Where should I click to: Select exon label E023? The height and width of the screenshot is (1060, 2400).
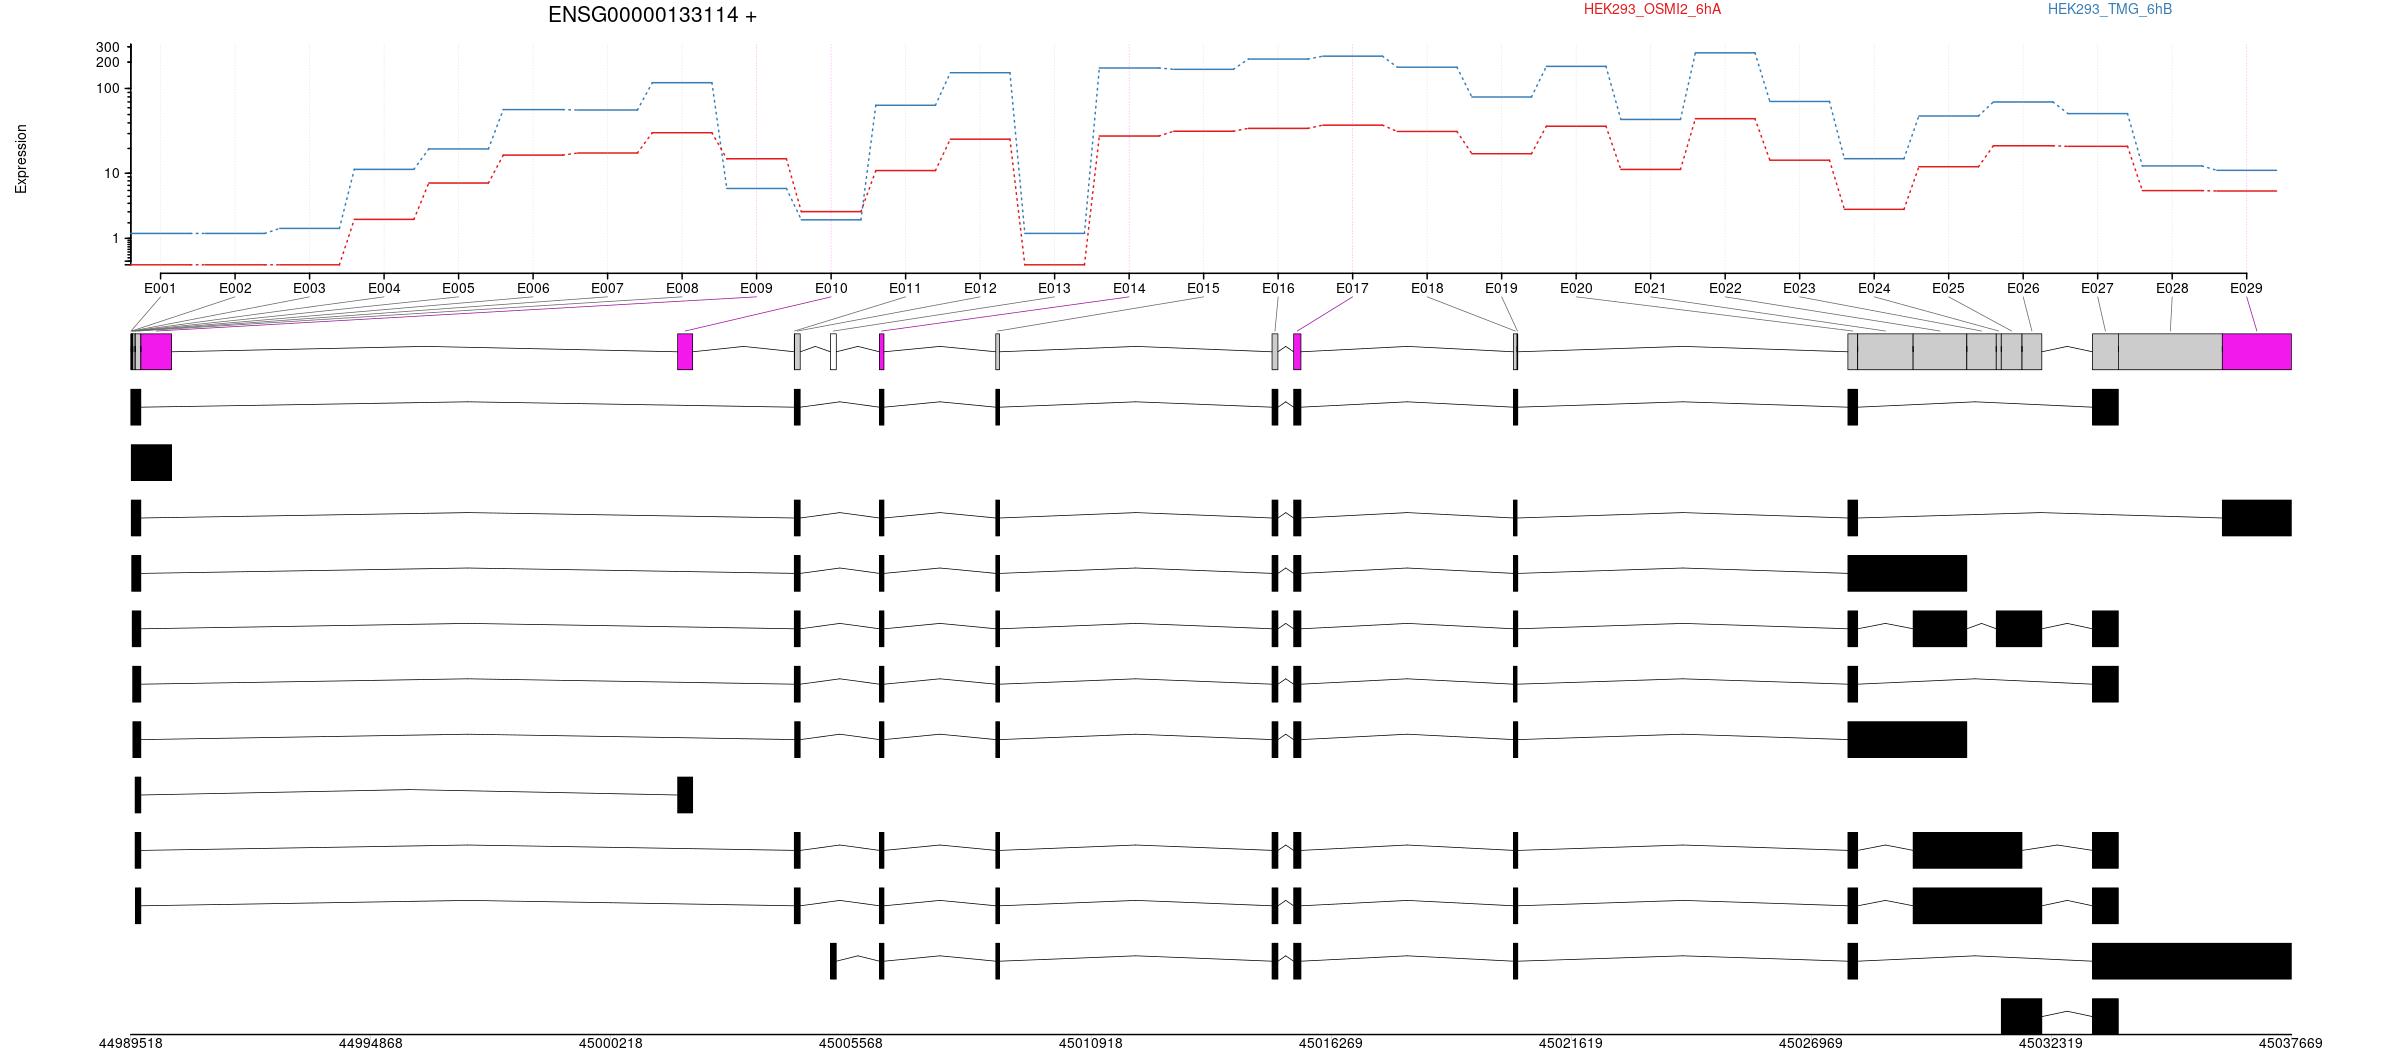(x=1799, y=288)
